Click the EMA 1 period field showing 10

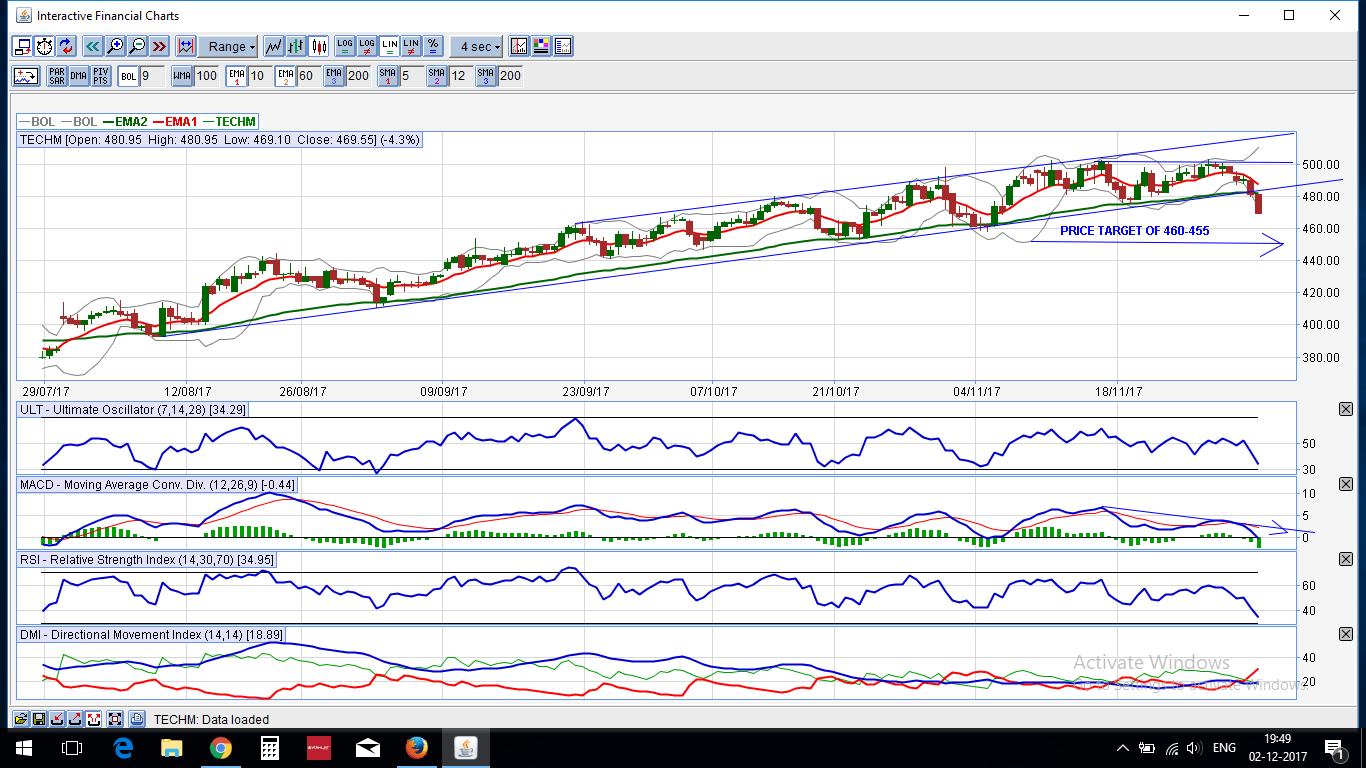(258, 75)
